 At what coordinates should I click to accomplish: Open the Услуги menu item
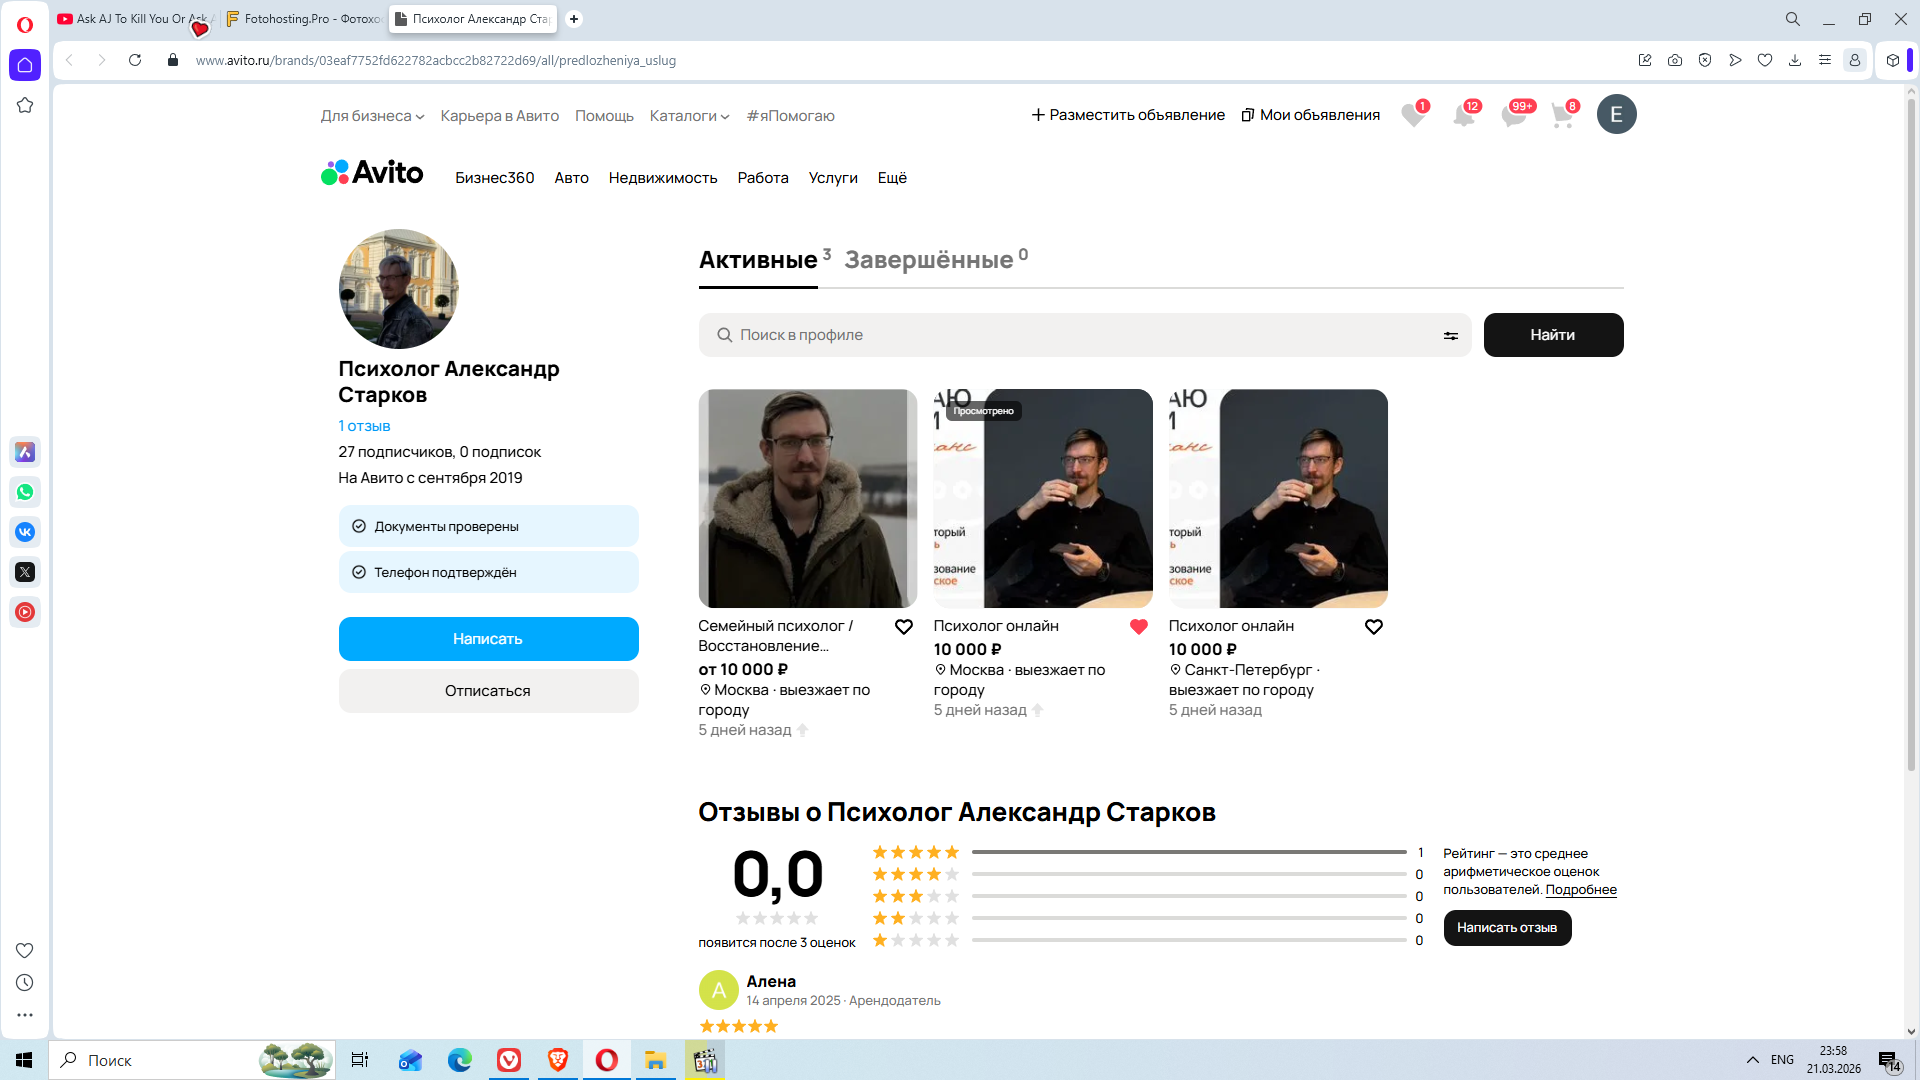[832, 178]
